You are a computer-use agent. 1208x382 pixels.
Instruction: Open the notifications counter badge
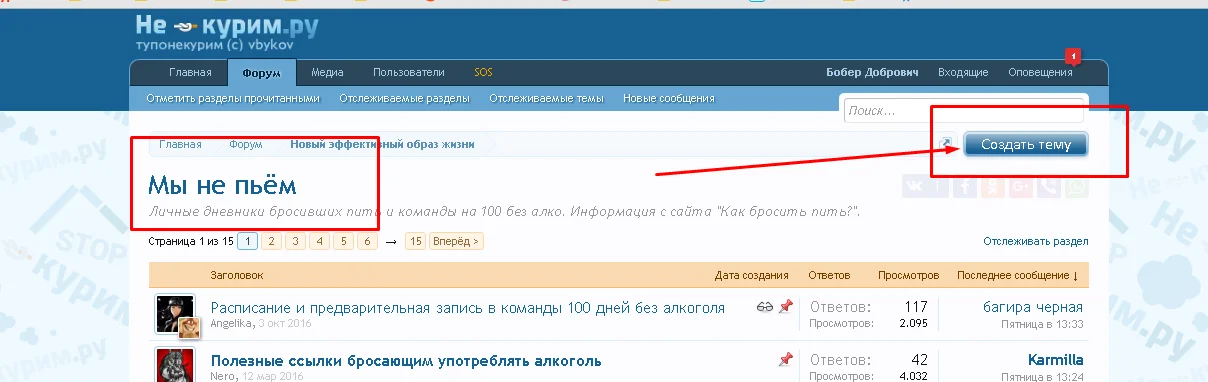tap(1073, 56)
